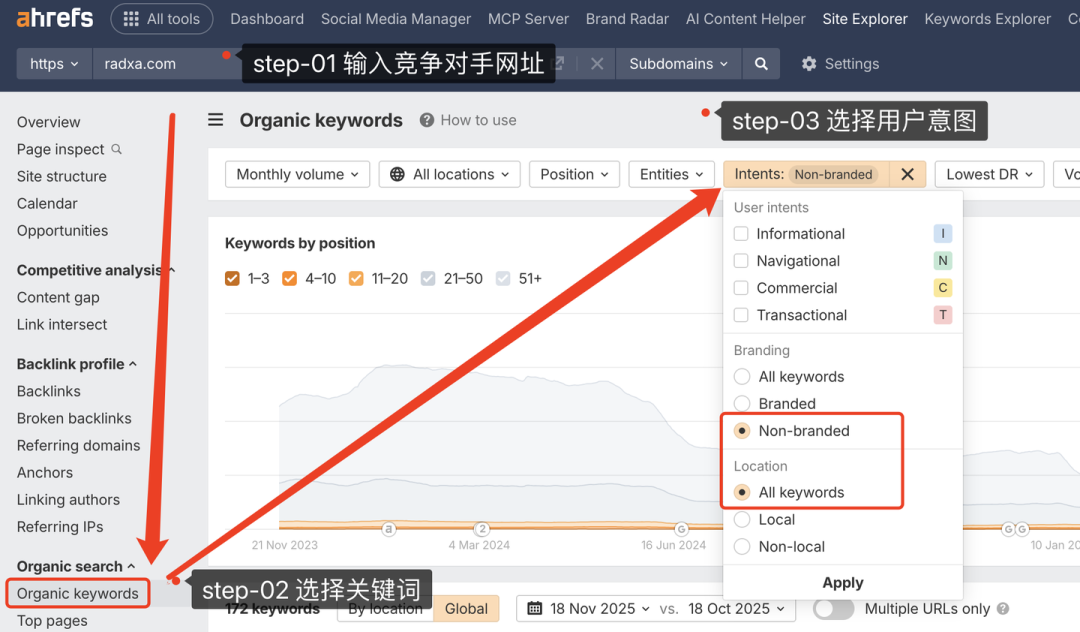Click the search magnifier button

tap(761, 64)
